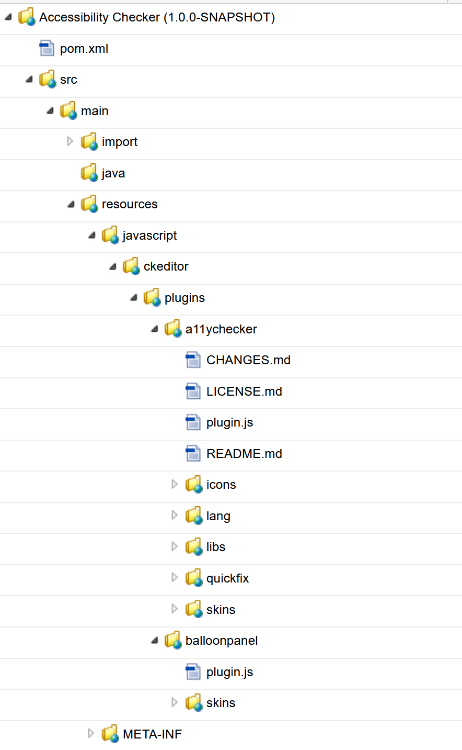The height and width of the screenshot is (750, 462).
Task: Collapse the javascript folder arrow
Action: [92, 235]
